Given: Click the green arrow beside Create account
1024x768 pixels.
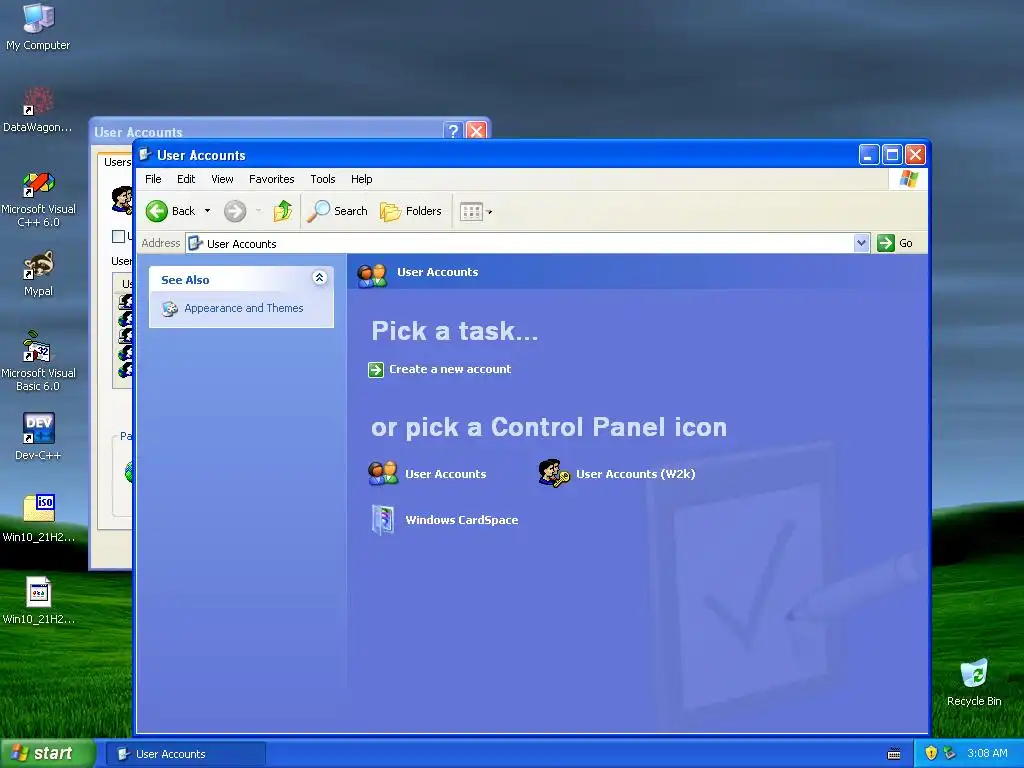Looking at the screenshot, I should (376, 370).
